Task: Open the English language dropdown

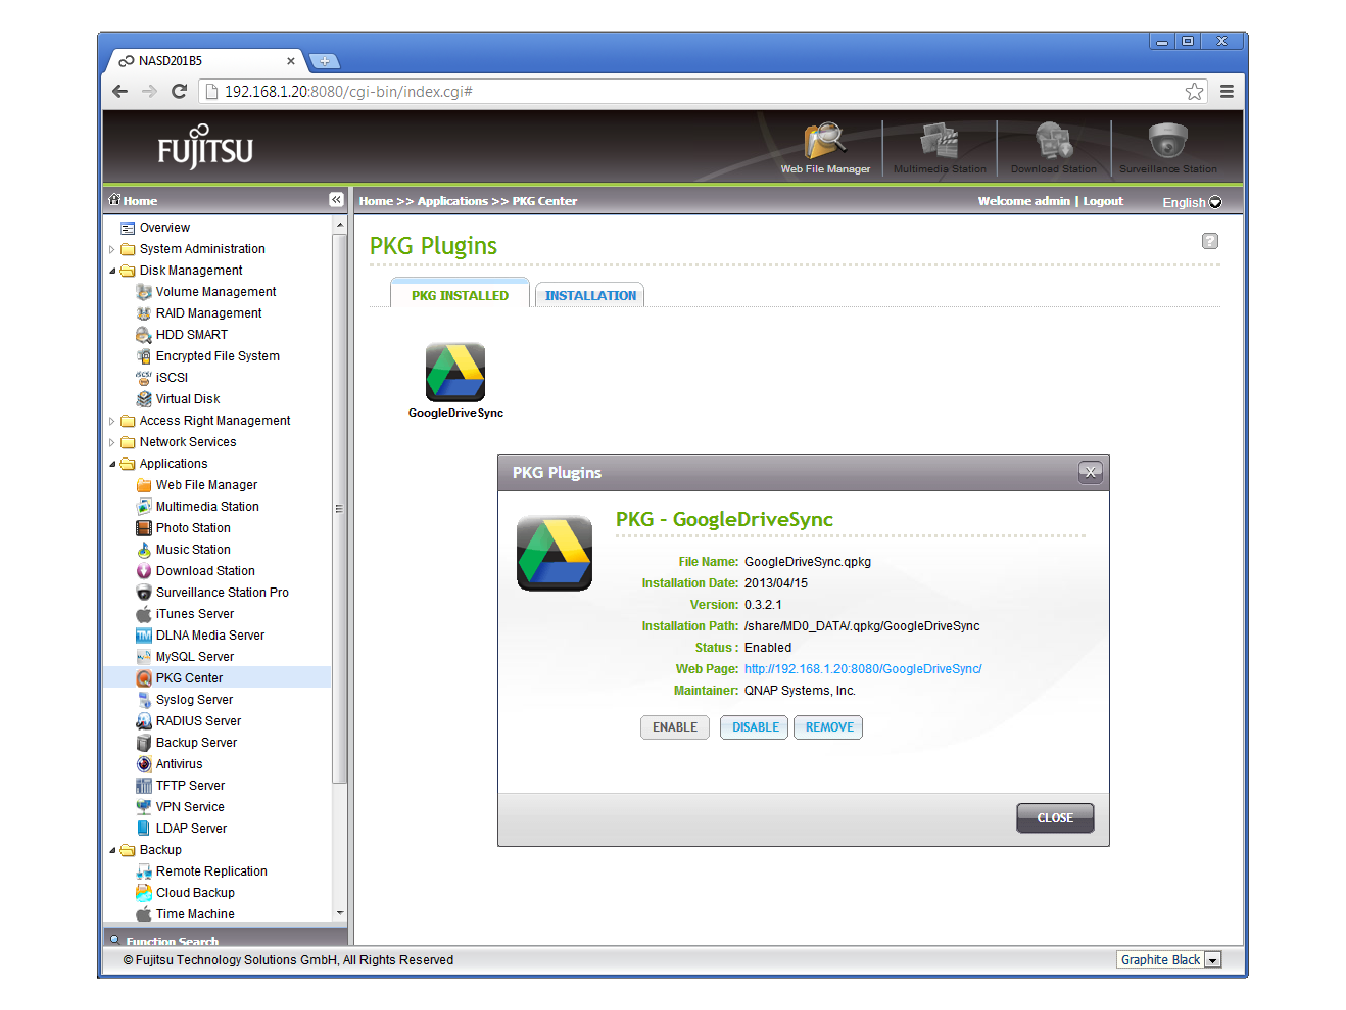Action: tap(1191, 202)
